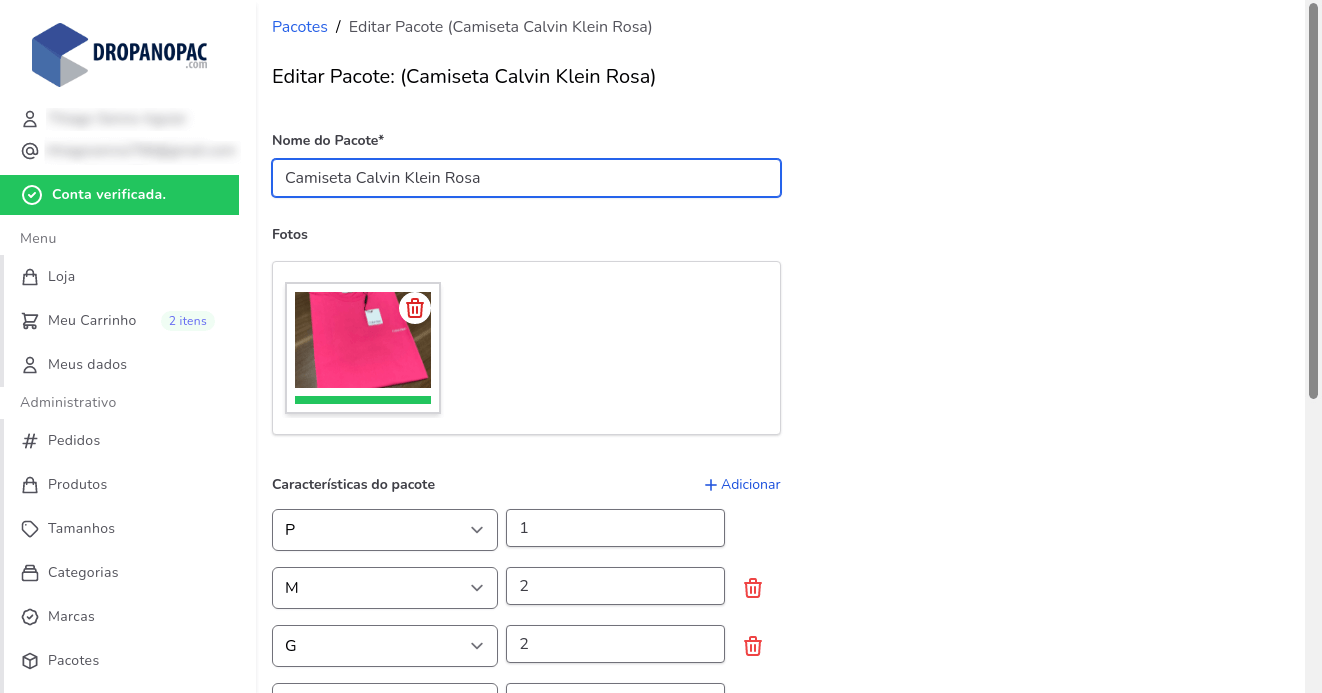Delete the pink shirt photo with trash icon
The image size is (1322, 693).
click(x=415, y=308)
